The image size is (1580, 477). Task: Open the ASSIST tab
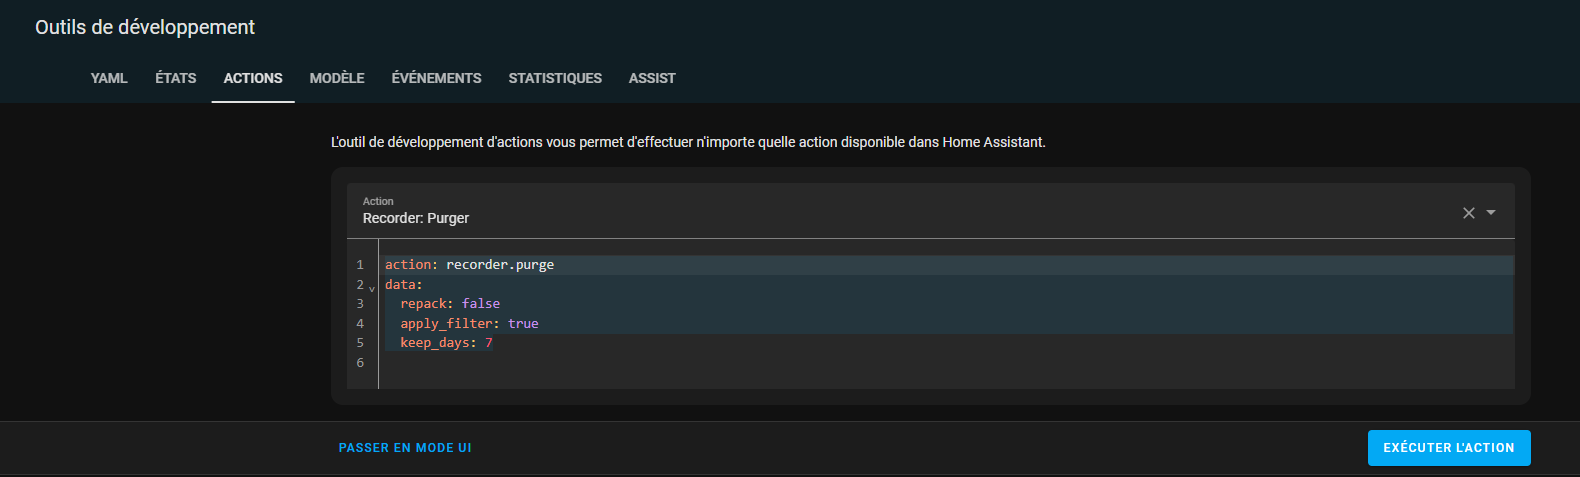pyautogui.click(x=652, y=78)
